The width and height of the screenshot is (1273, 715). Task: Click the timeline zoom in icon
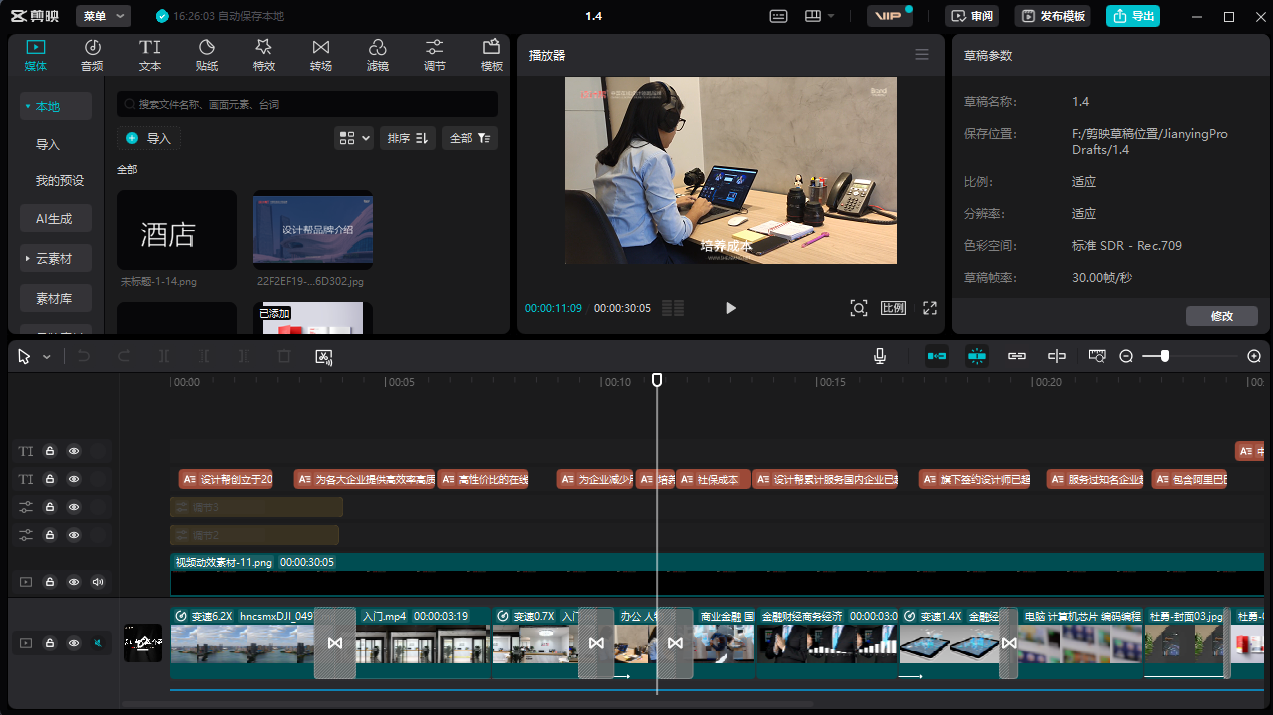coord(1254,356)
